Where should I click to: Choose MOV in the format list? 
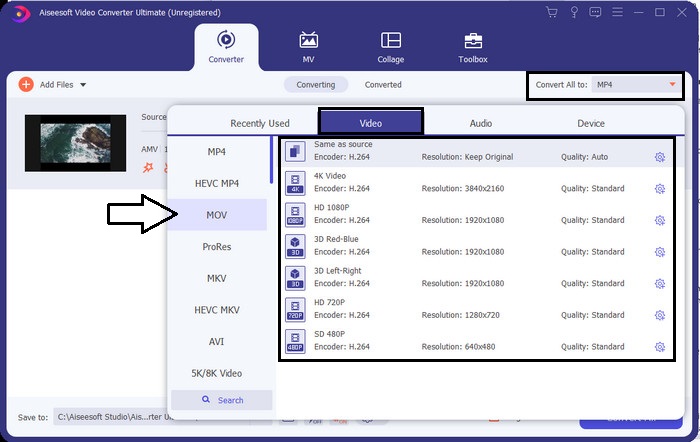point(217,215)
